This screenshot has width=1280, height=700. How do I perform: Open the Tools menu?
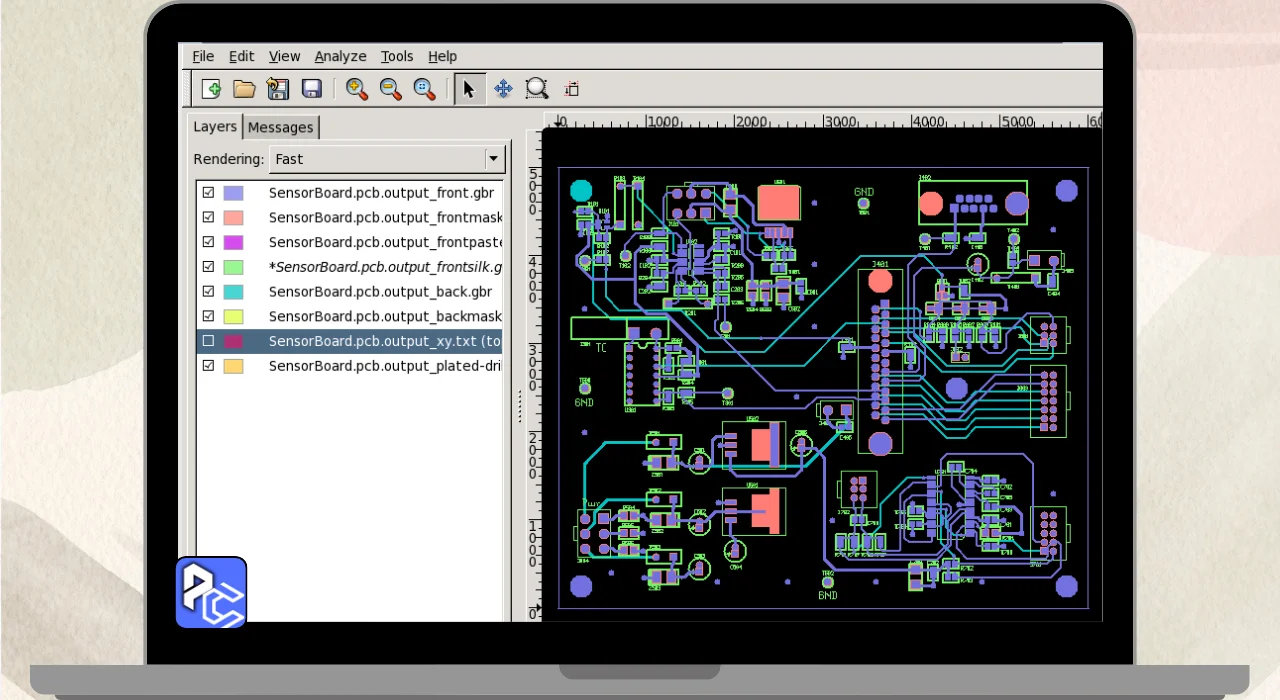pyautogui.click(x=397, y=56)
